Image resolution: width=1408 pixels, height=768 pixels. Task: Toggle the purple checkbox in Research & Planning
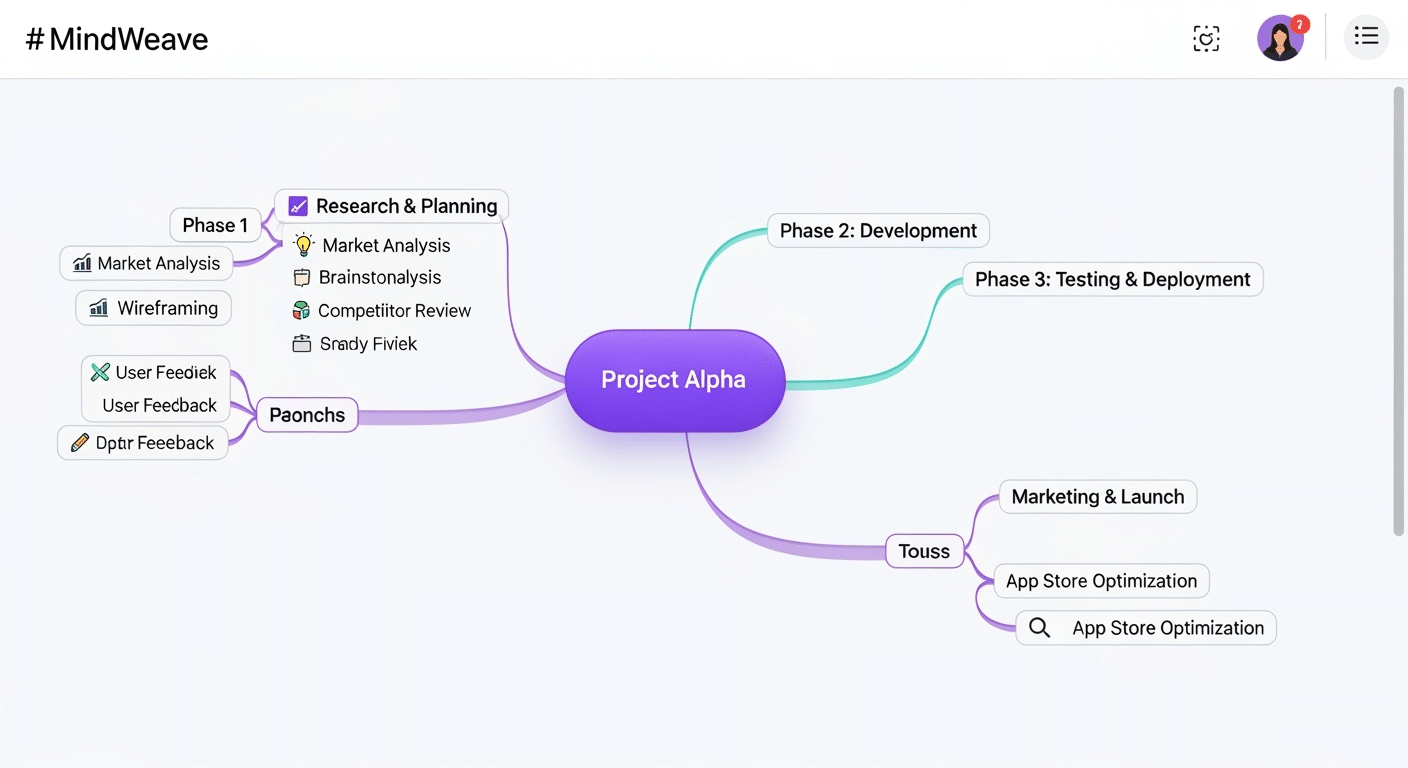[297, 205]
